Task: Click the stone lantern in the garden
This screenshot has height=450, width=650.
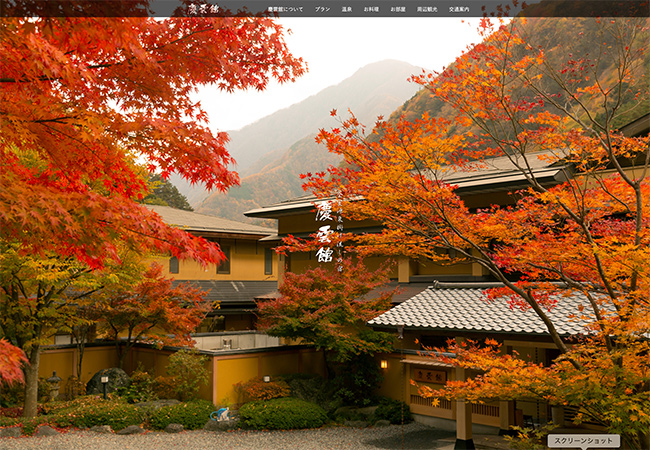Action: pos(54,385)
